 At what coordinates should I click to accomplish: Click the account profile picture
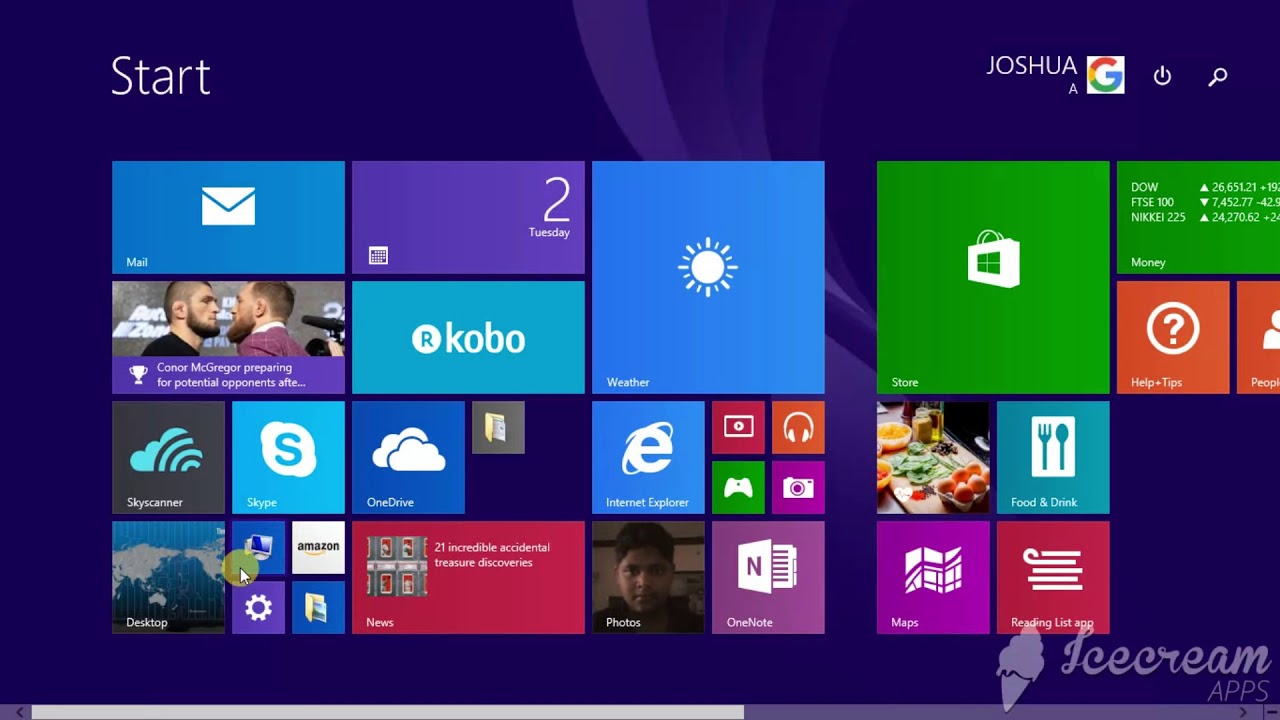pos(1106,75)
